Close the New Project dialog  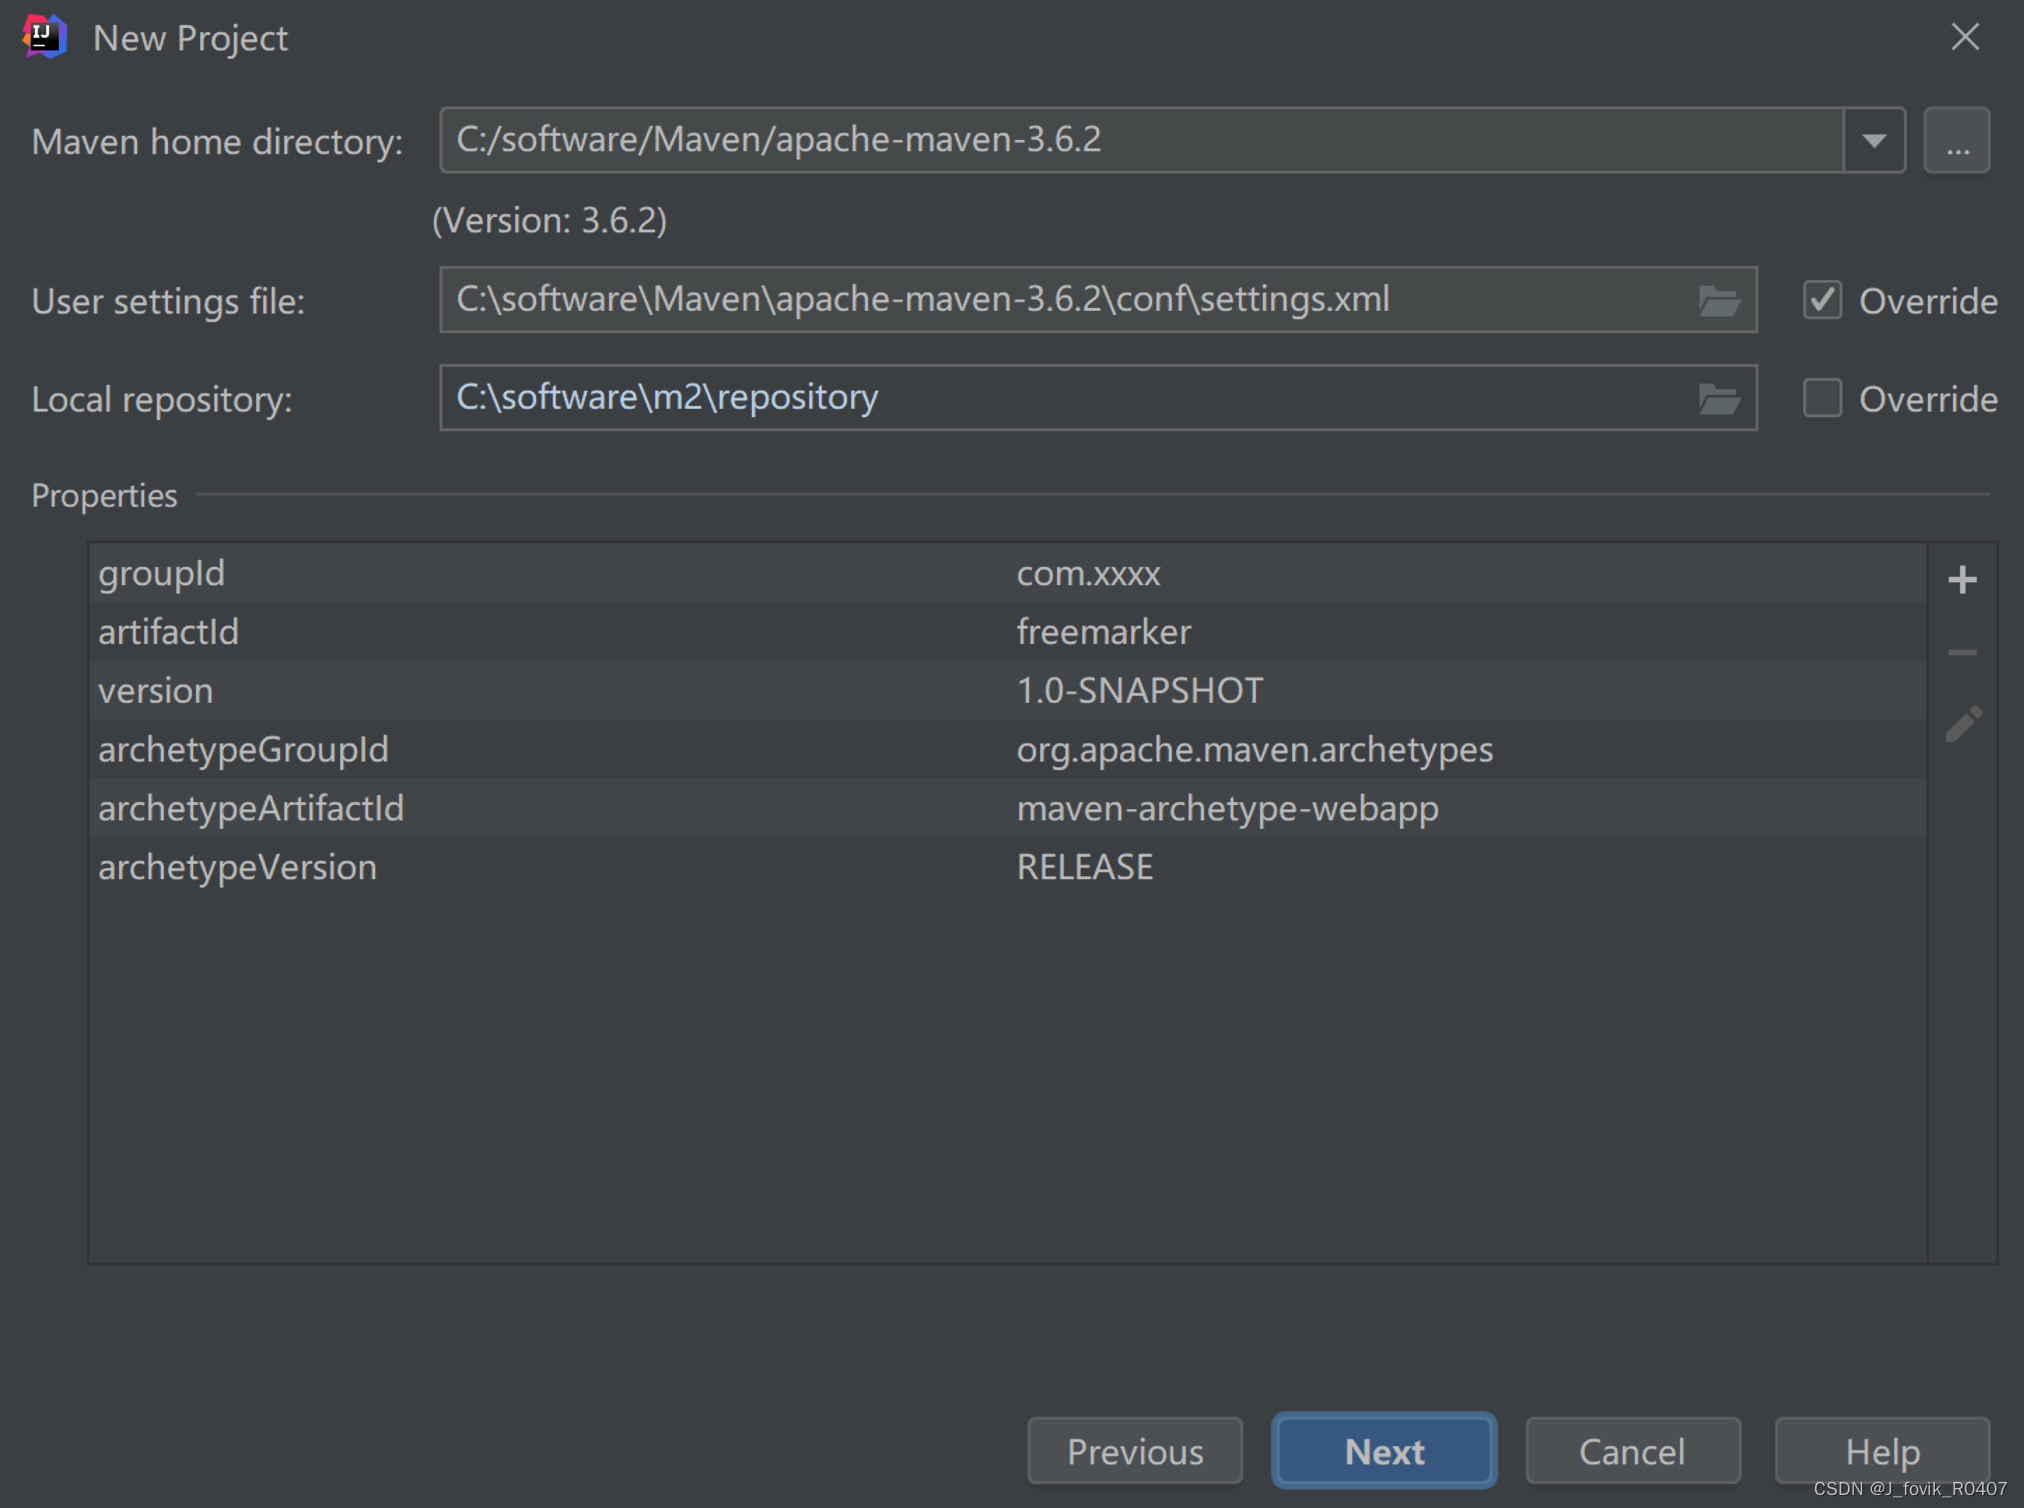point(1965,37)
